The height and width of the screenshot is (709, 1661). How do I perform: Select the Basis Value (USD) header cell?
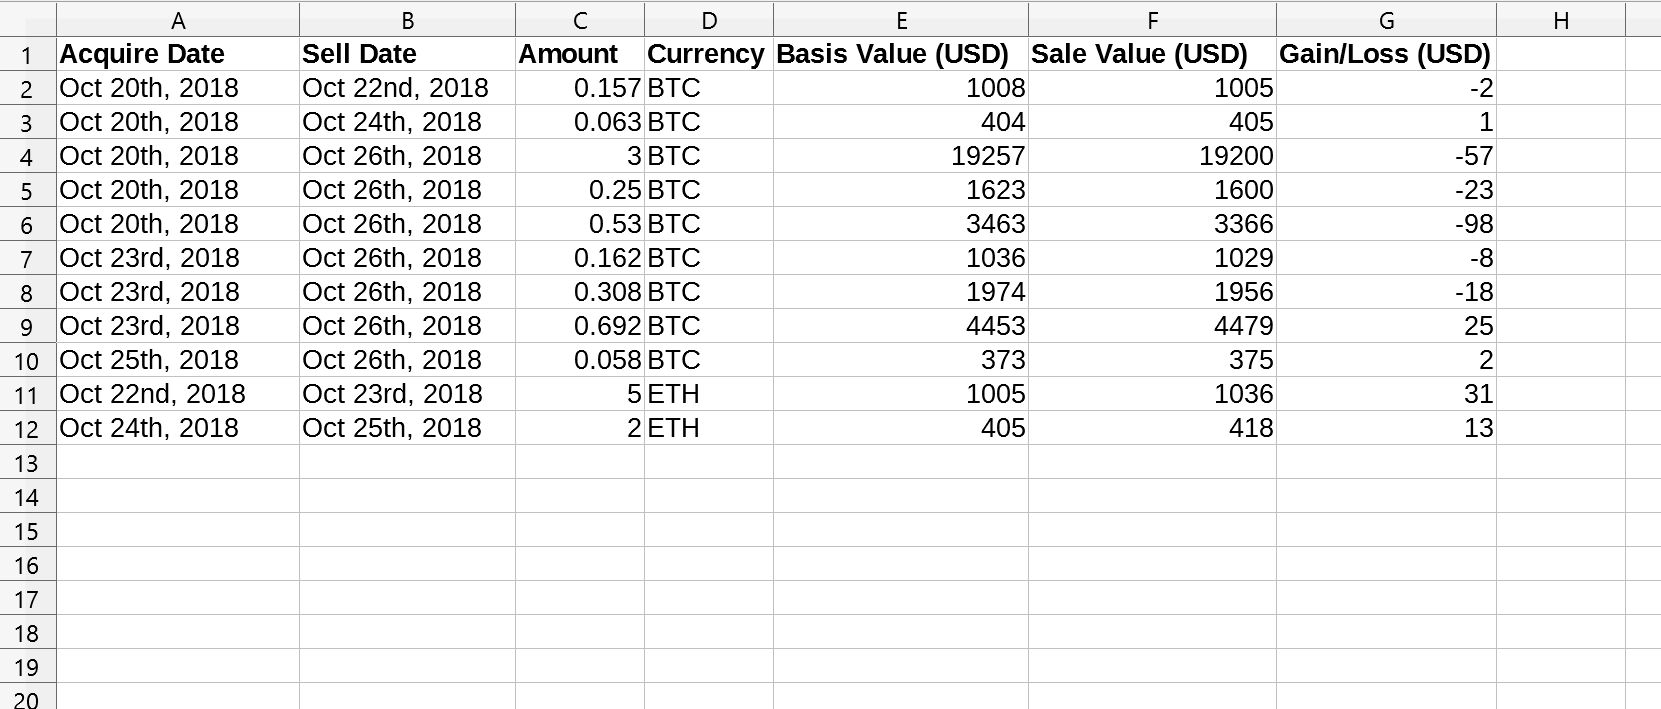[x=901, y=54]
